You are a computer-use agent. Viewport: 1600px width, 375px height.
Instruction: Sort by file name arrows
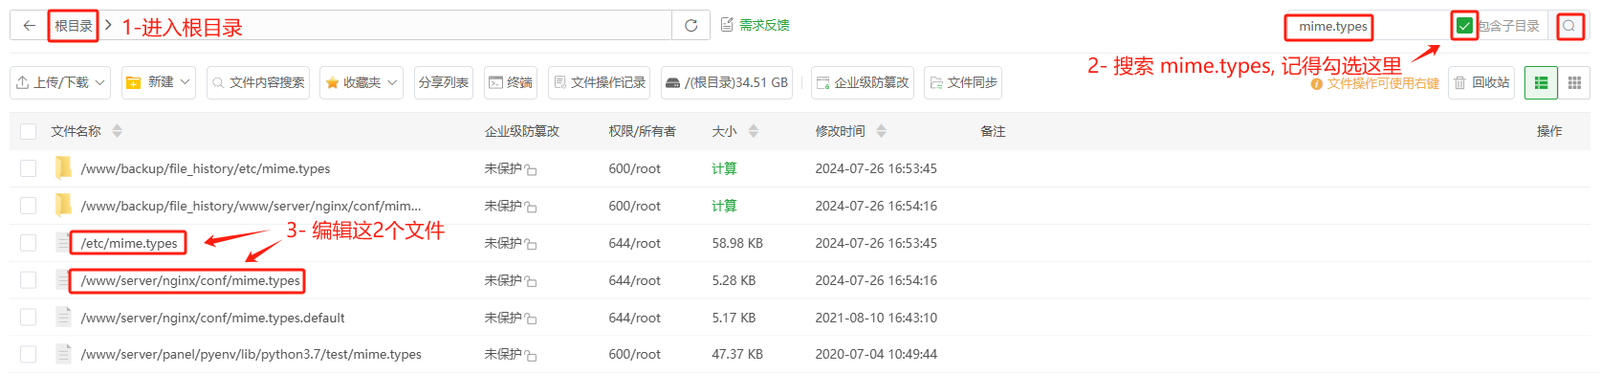tap(117, 131)
